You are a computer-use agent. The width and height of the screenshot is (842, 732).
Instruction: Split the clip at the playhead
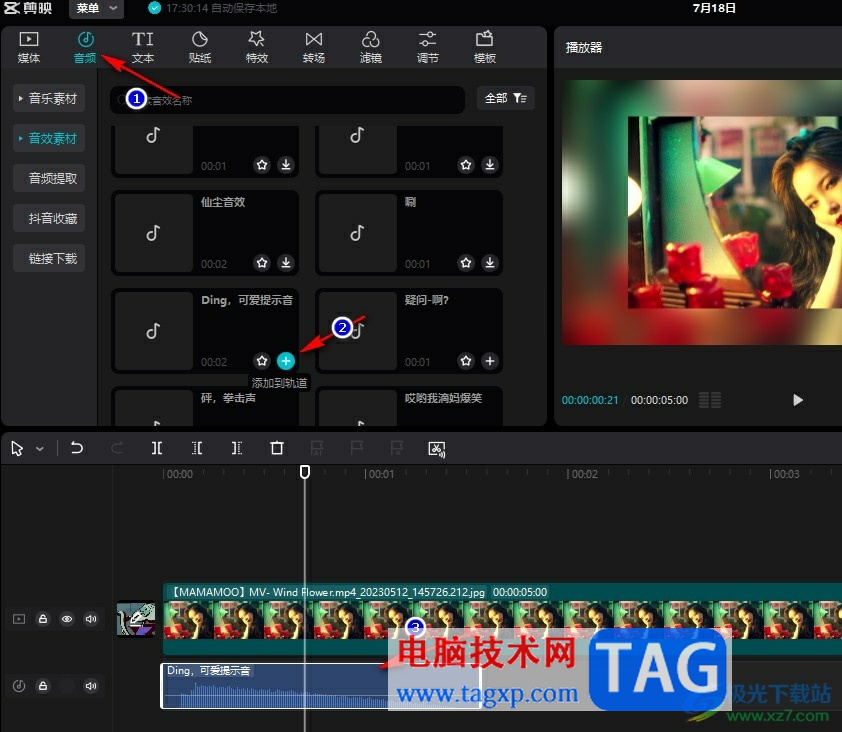tap(157, 448)
